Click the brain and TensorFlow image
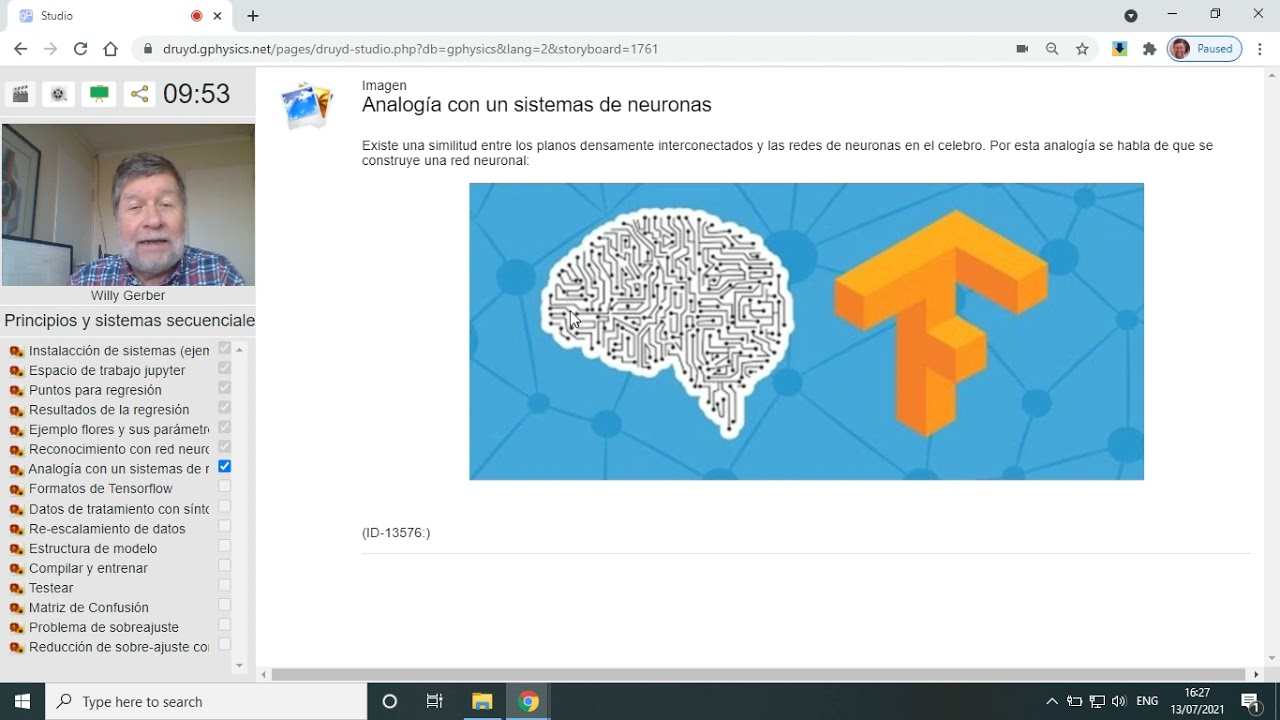1280x720 pixels. click(806, 331)
